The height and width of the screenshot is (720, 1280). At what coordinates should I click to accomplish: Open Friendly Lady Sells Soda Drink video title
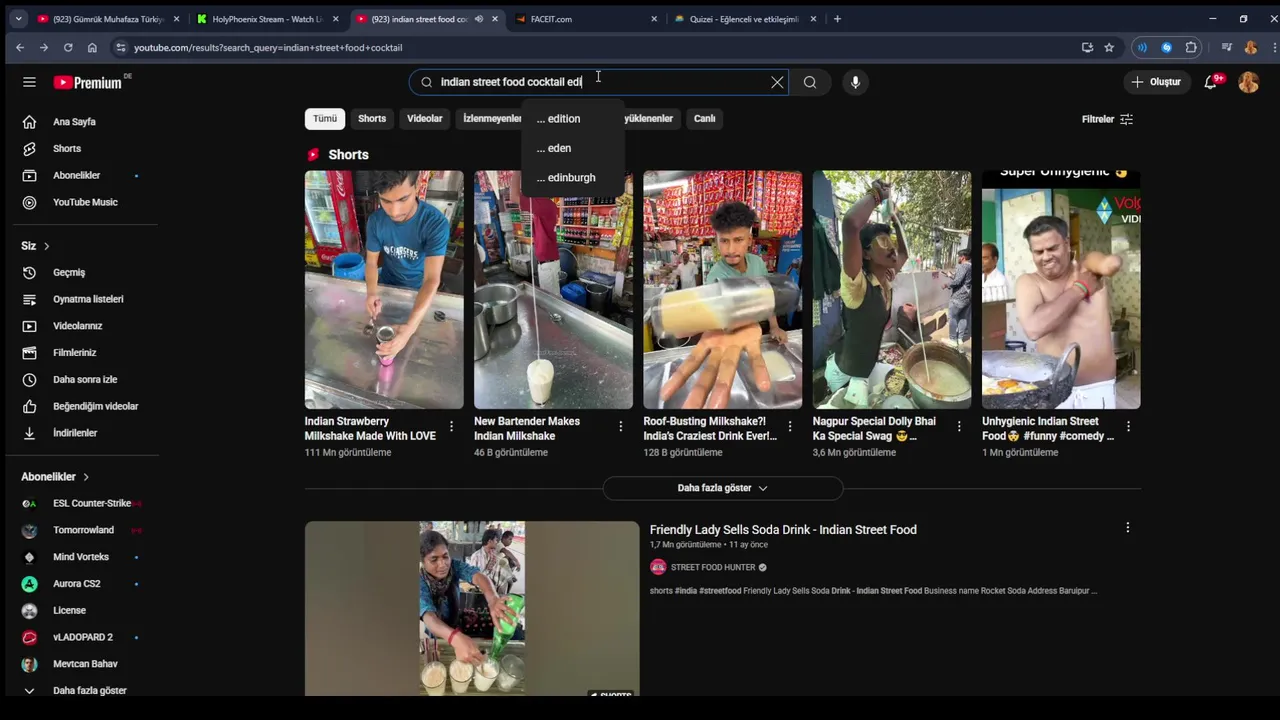point(783,530)
